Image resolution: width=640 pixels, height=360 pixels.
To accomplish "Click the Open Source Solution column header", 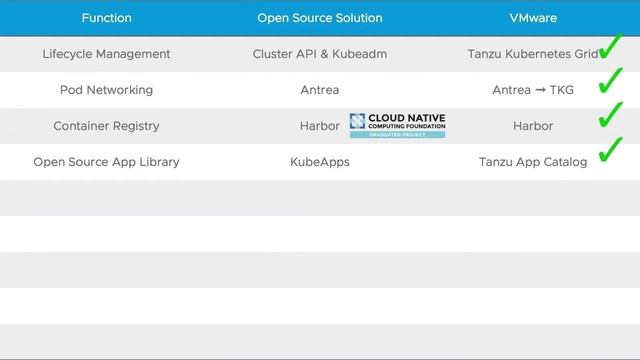I will point(320,18).
